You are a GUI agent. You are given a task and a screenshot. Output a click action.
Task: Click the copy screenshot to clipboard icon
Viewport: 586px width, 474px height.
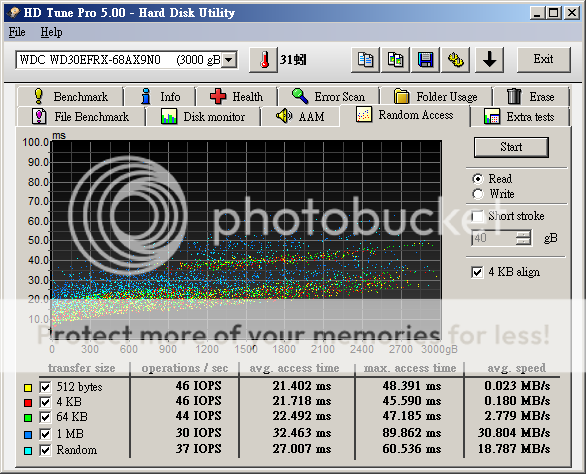395,59
